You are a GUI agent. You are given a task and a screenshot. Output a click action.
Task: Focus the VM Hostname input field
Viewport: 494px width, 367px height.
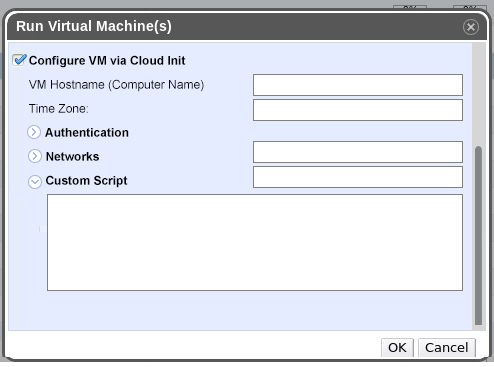tap(358, 85)
